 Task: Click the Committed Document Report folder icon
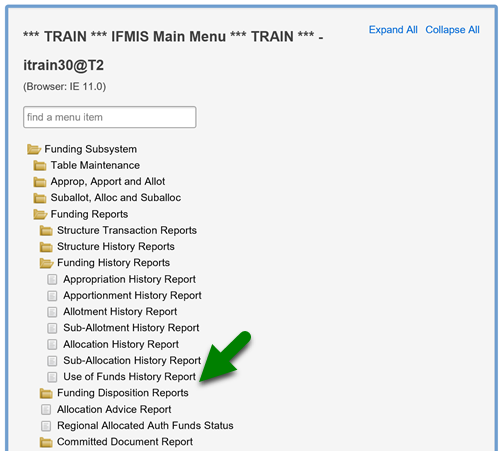coord(46,442)
